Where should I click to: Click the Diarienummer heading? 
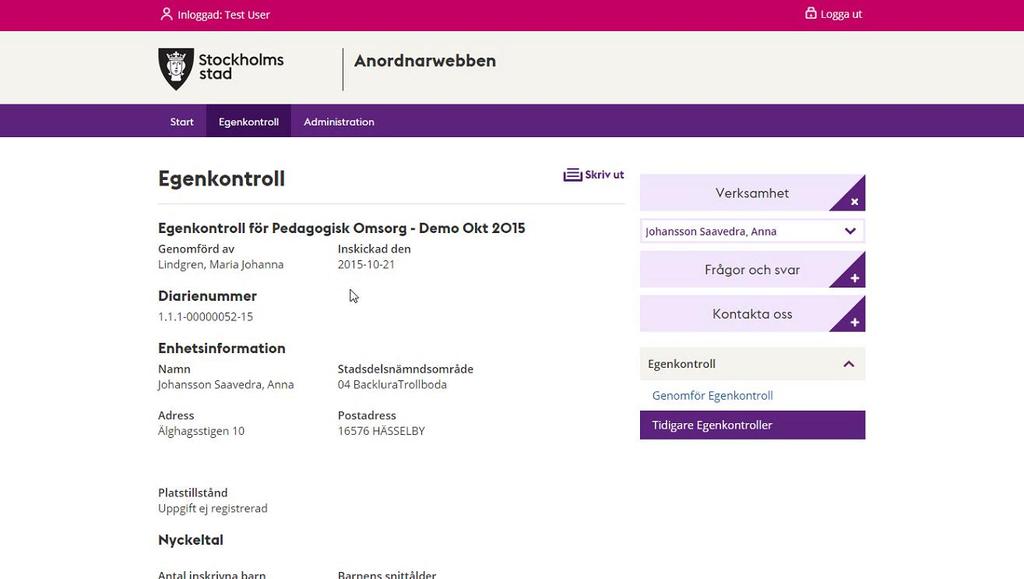[207, 296]
